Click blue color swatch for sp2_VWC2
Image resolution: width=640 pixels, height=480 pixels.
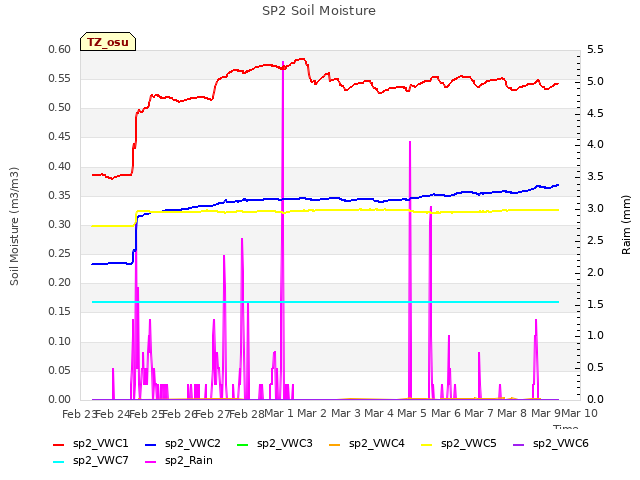[151, 444]
